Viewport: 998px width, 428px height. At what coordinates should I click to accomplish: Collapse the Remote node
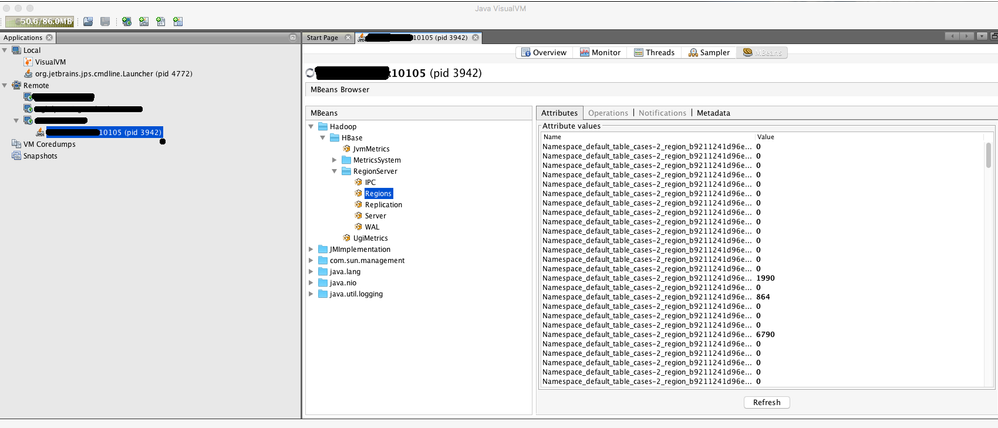click(5, 85)
